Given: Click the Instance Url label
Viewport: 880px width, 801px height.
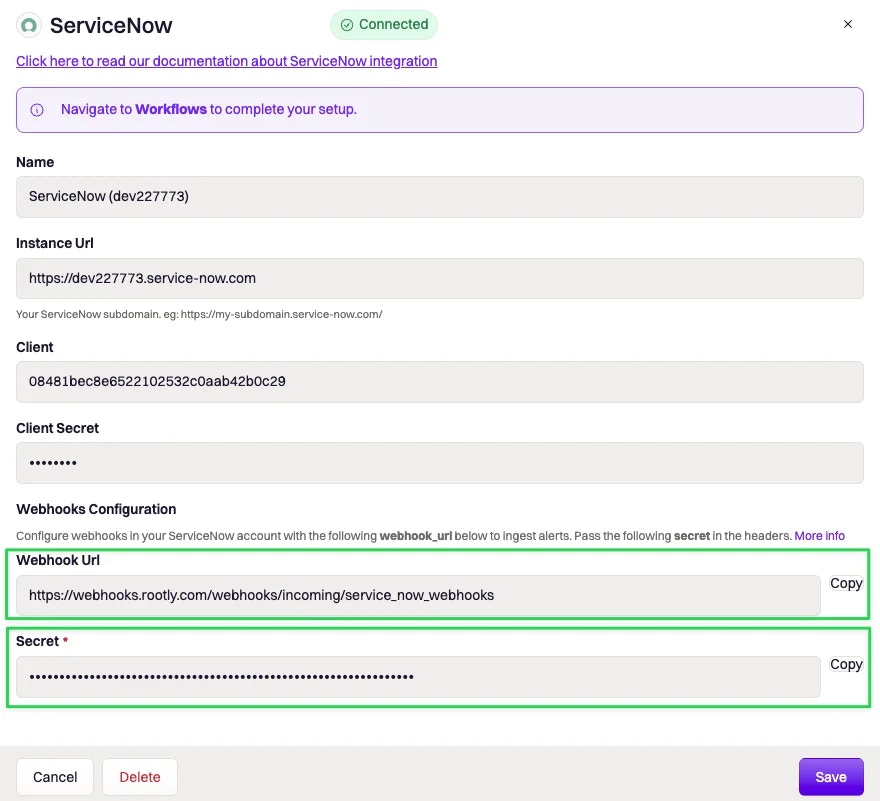Looking at the screenshot, I should 54,243.
